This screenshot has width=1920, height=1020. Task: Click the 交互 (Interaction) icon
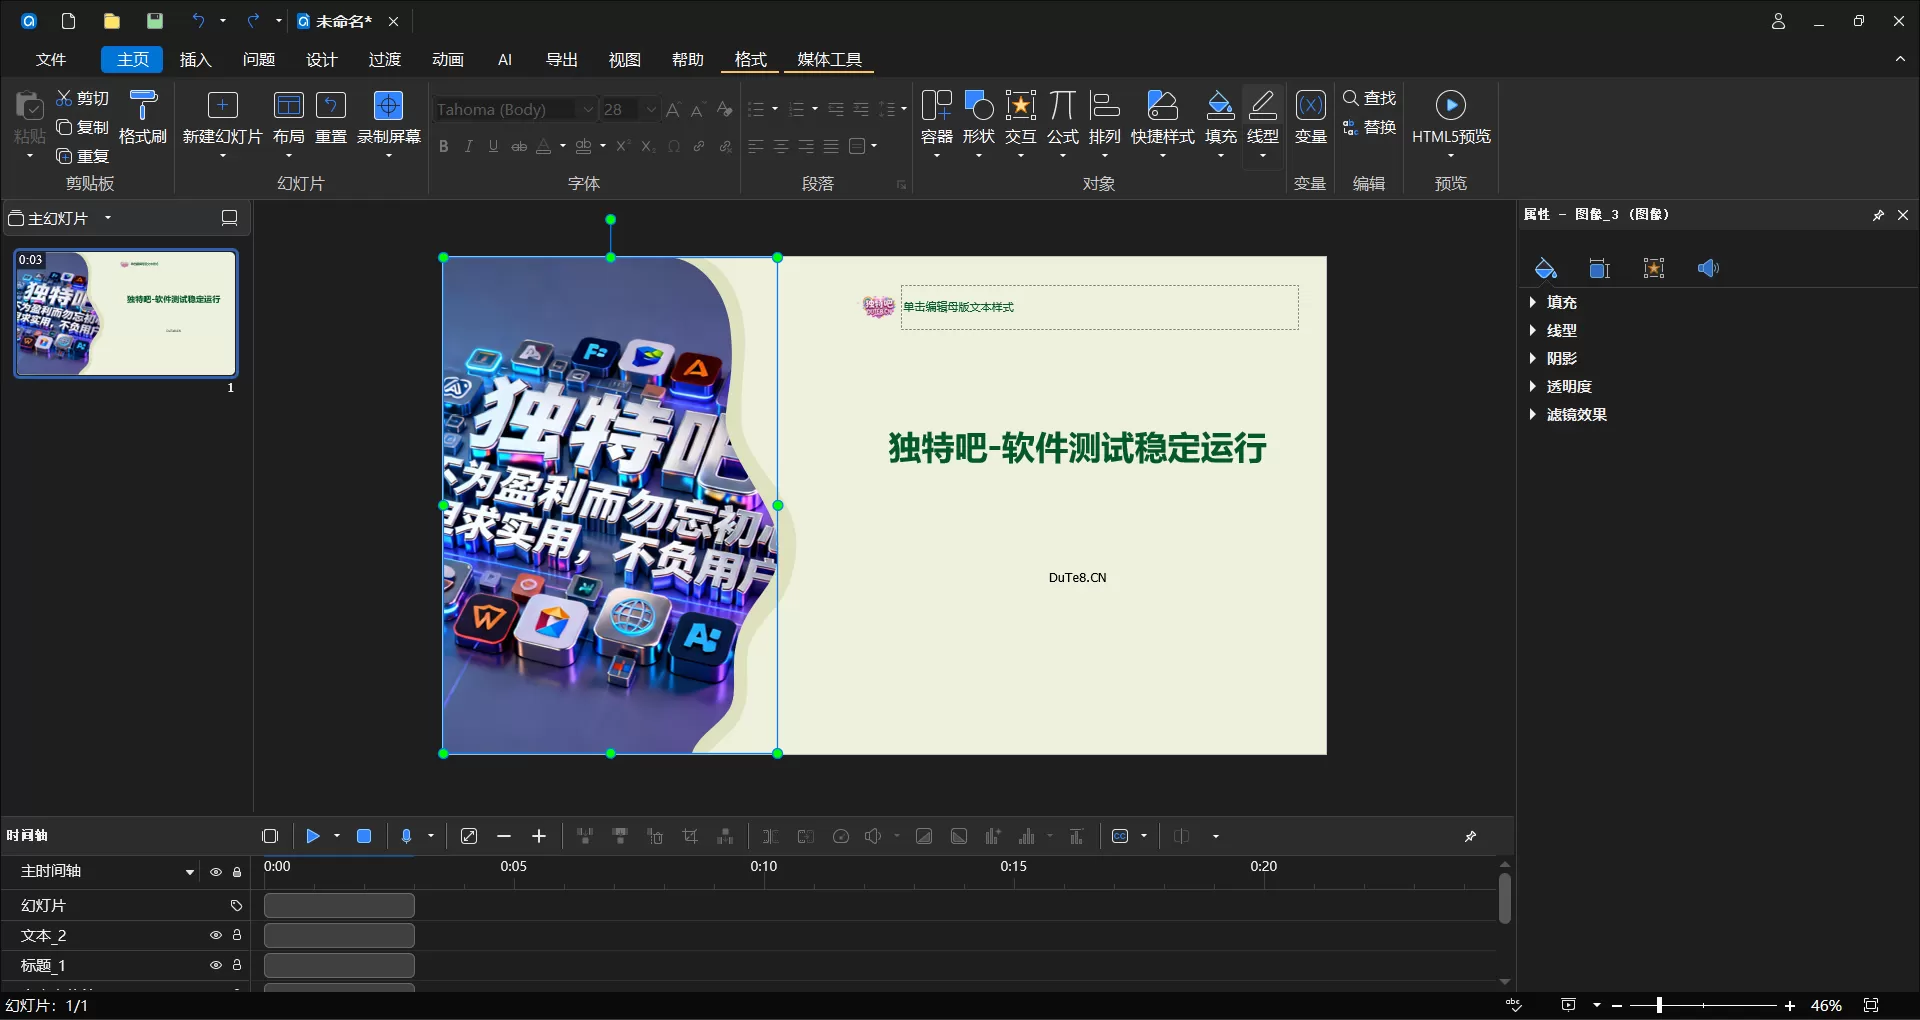pos(1020,118)
